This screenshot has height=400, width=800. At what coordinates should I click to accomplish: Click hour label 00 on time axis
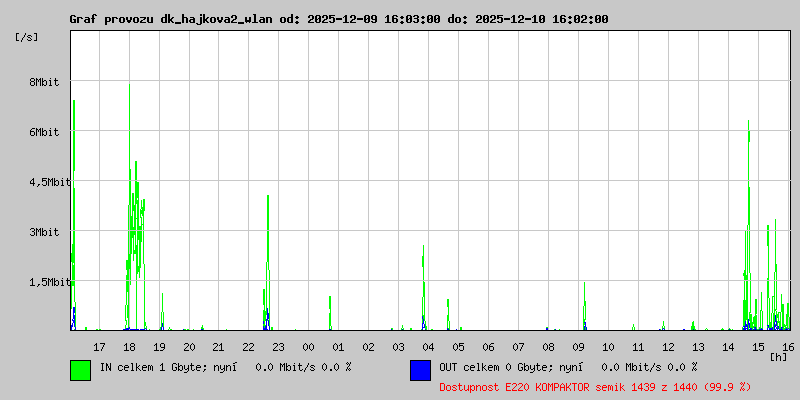[308, 347]
